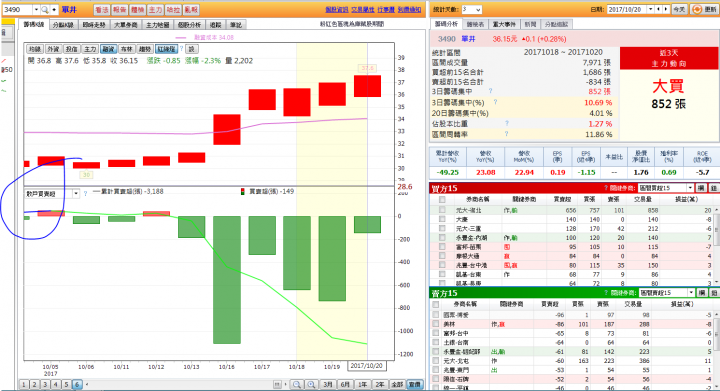
Task: Switch to the 個股分析 tab
Action: [189, 25]
